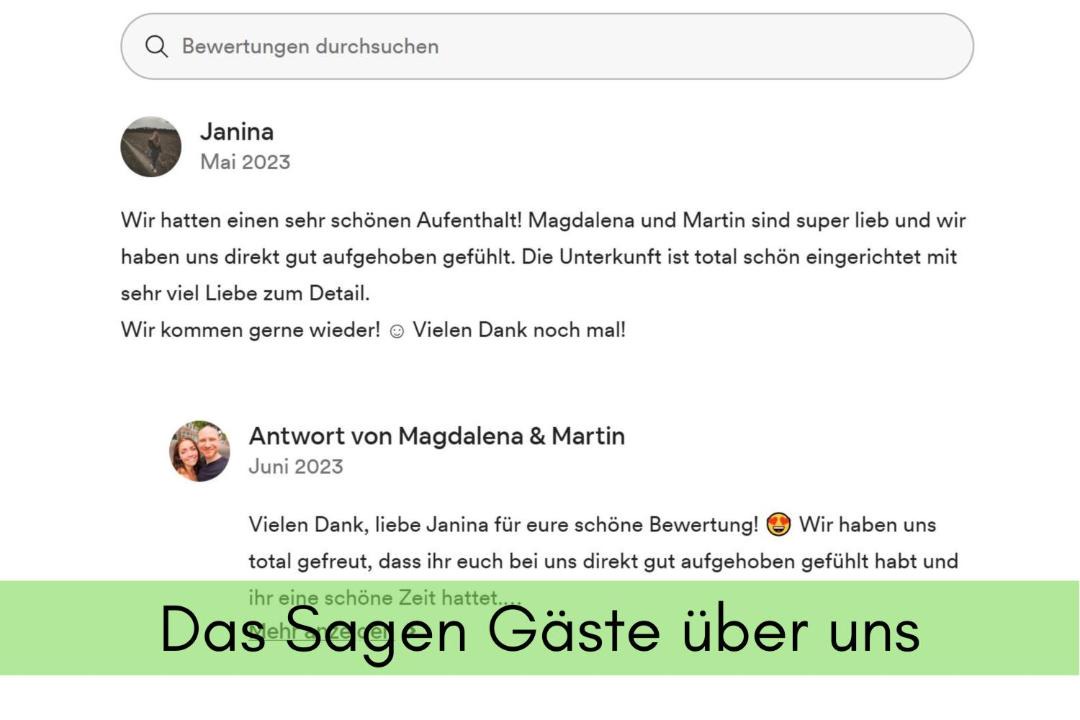Viewport: 1080px width, 720px height.
Task: Click the truncated ihr eine schöne Zeit hattet line
Action: pos(385,597)
